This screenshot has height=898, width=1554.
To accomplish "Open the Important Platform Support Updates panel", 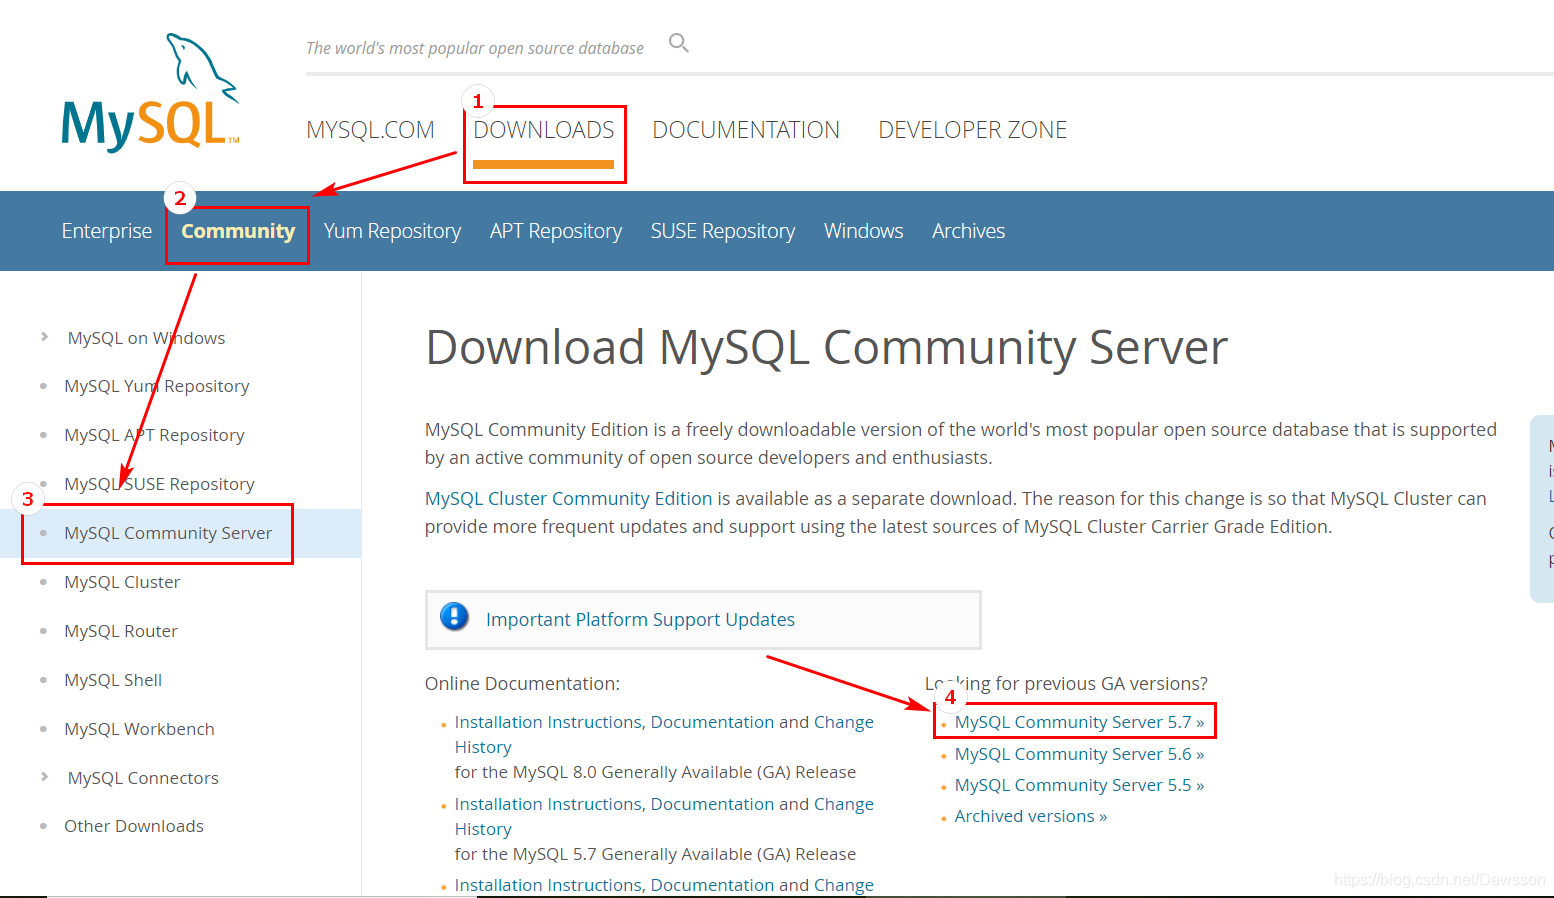I will pyautogui.click(x=640, y=619).
